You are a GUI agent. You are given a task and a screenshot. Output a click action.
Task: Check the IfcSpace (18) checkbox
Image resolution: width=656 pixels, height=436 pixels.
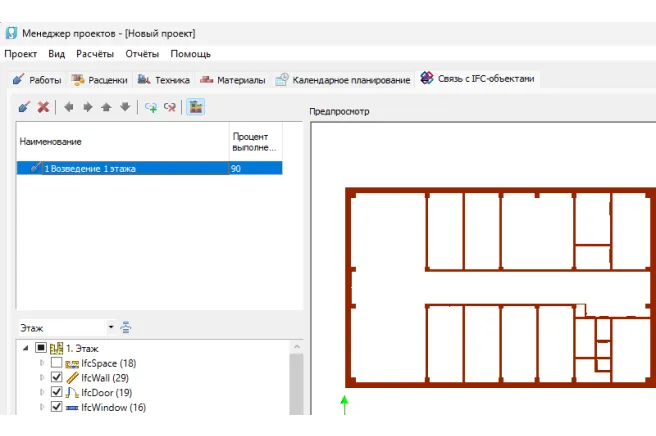[57, 363]
